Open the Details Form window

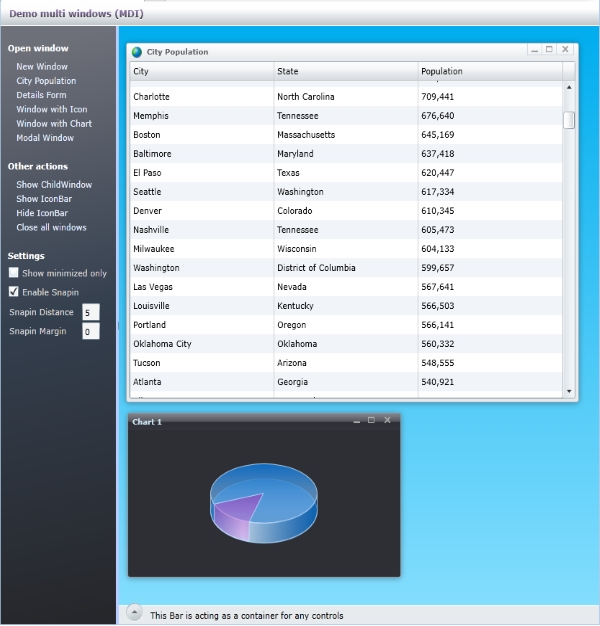[x=42, y=95]
